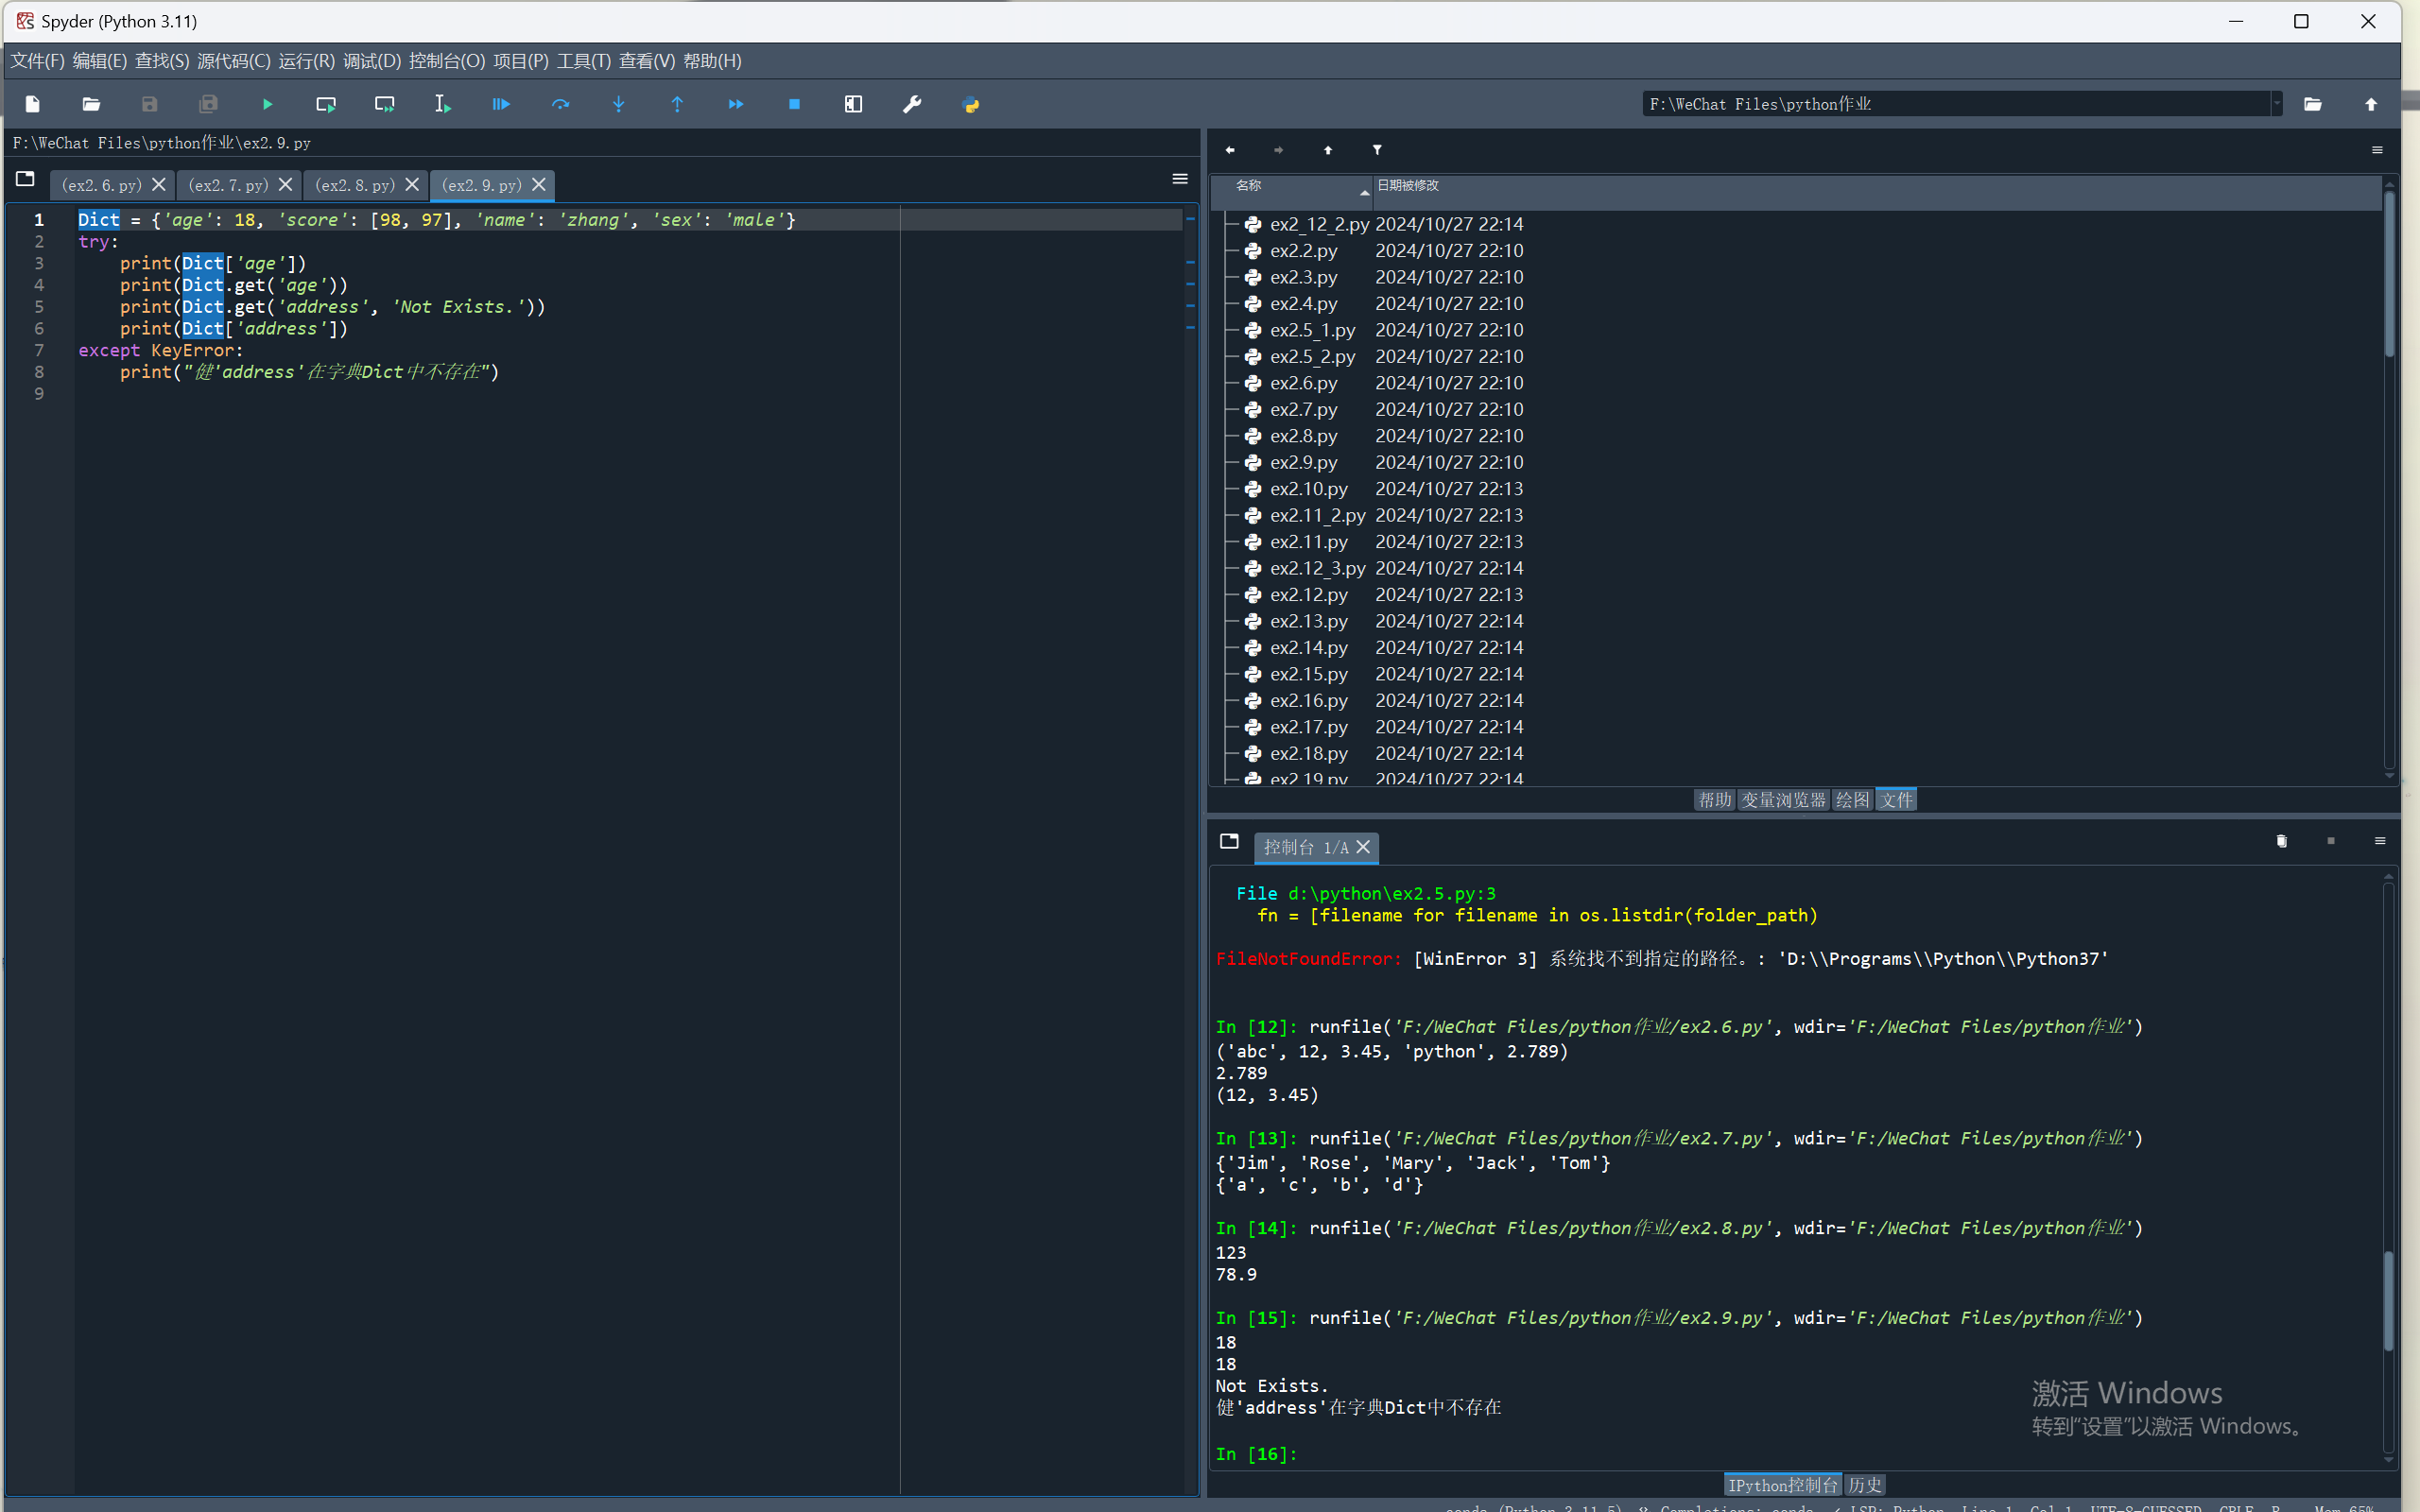Image resolution: width=2420 pixels, height=1512 pixels.
Task: Start debugging the file
Action: tap(501, 104)
